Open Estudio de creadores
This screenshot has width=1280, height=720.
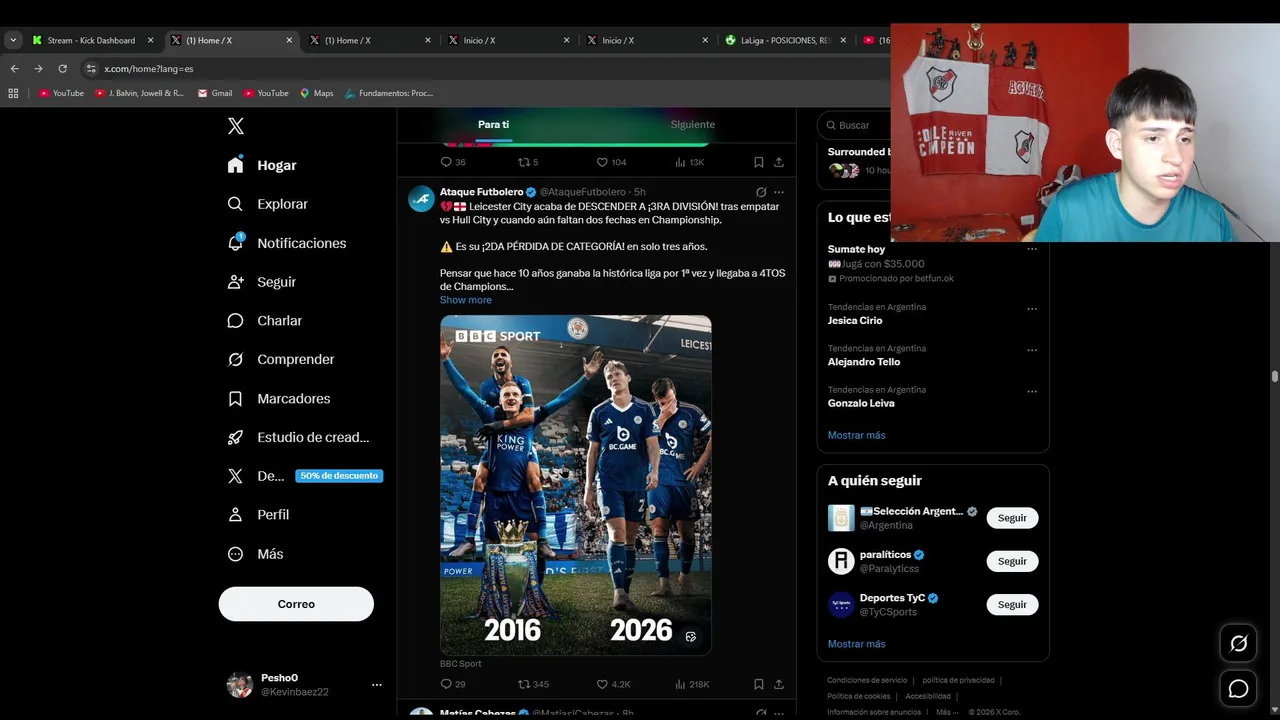[x=298, y=437]
